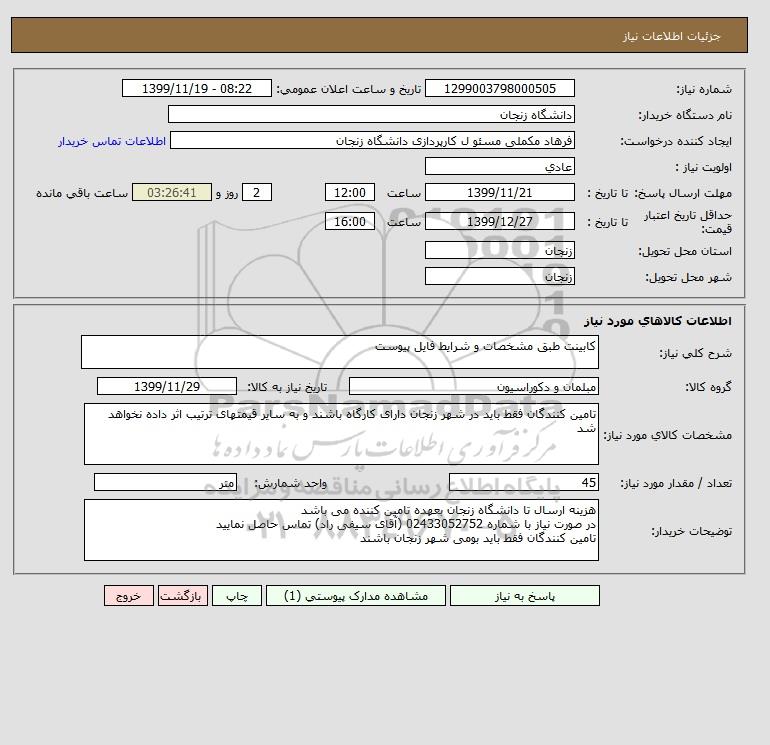The width and height of the screenshot is (770, 745).
Task: Click delivery province field 'زنجان'
Action: 499,250
